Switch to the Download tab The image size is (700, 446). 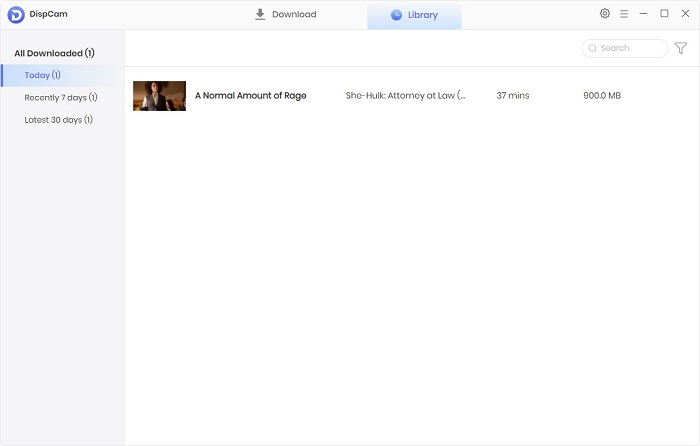tap(285, 15)
